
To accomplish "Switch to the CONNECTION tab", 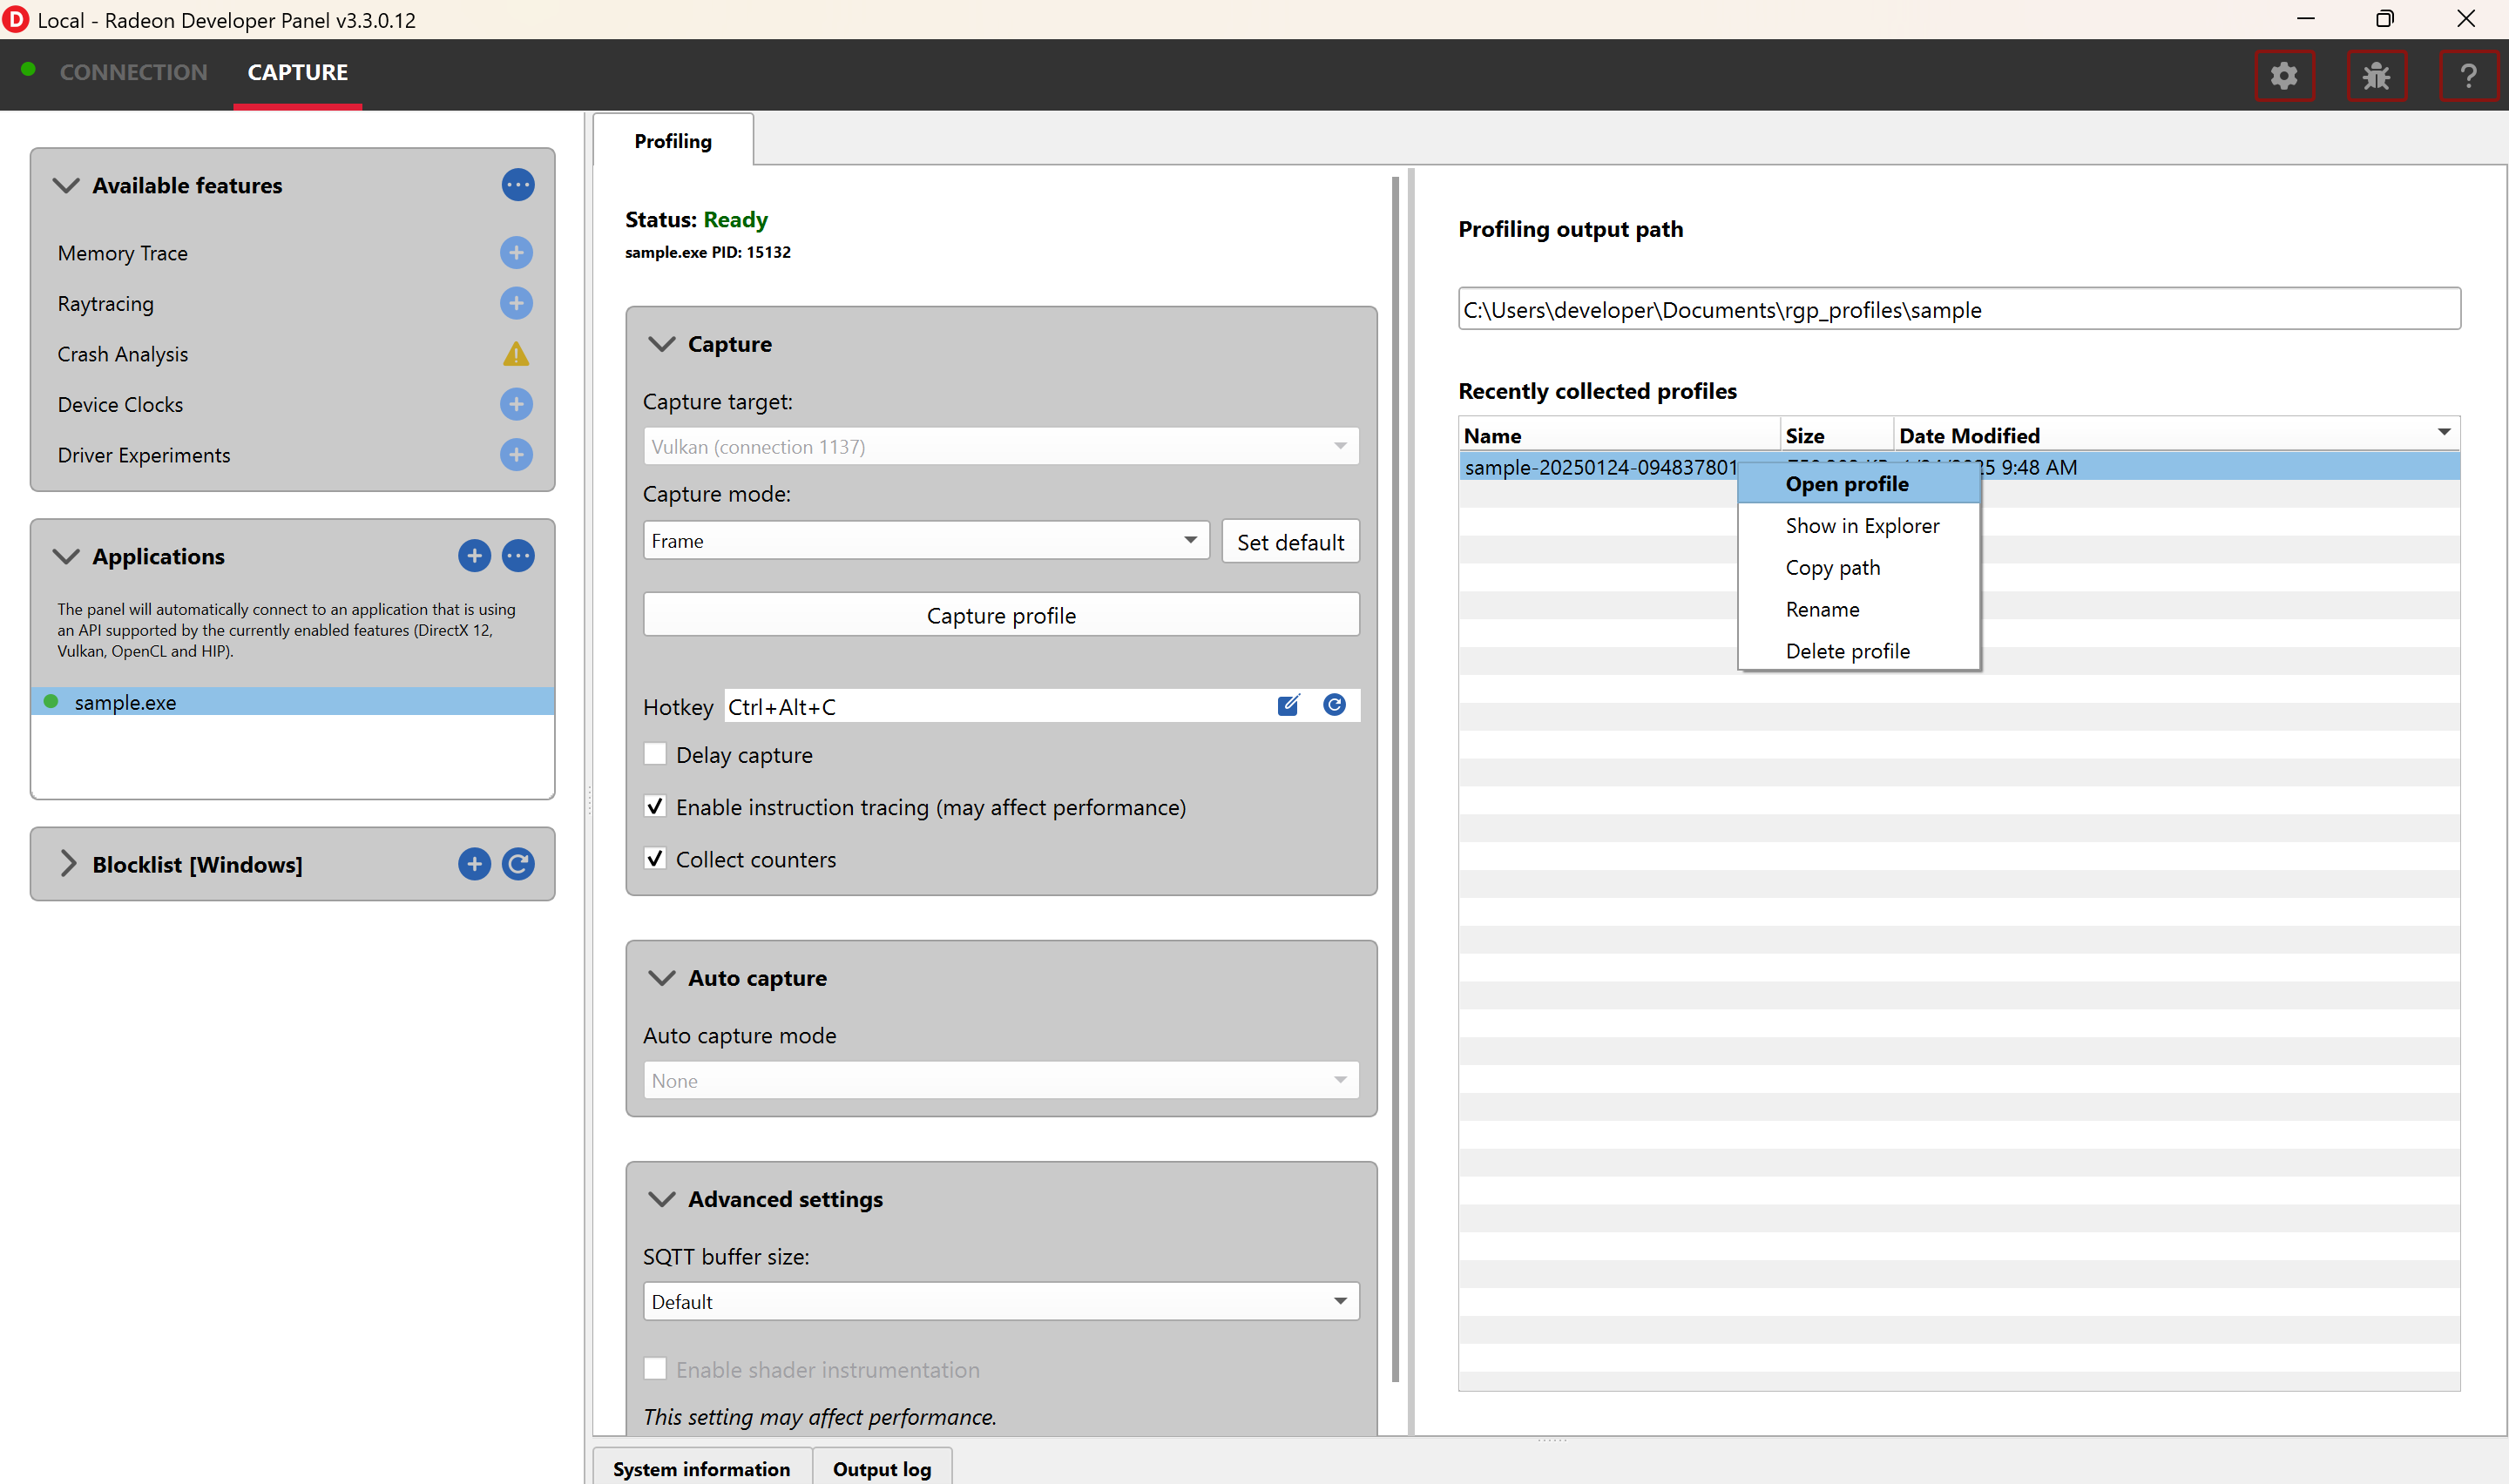I will point(133,73).
